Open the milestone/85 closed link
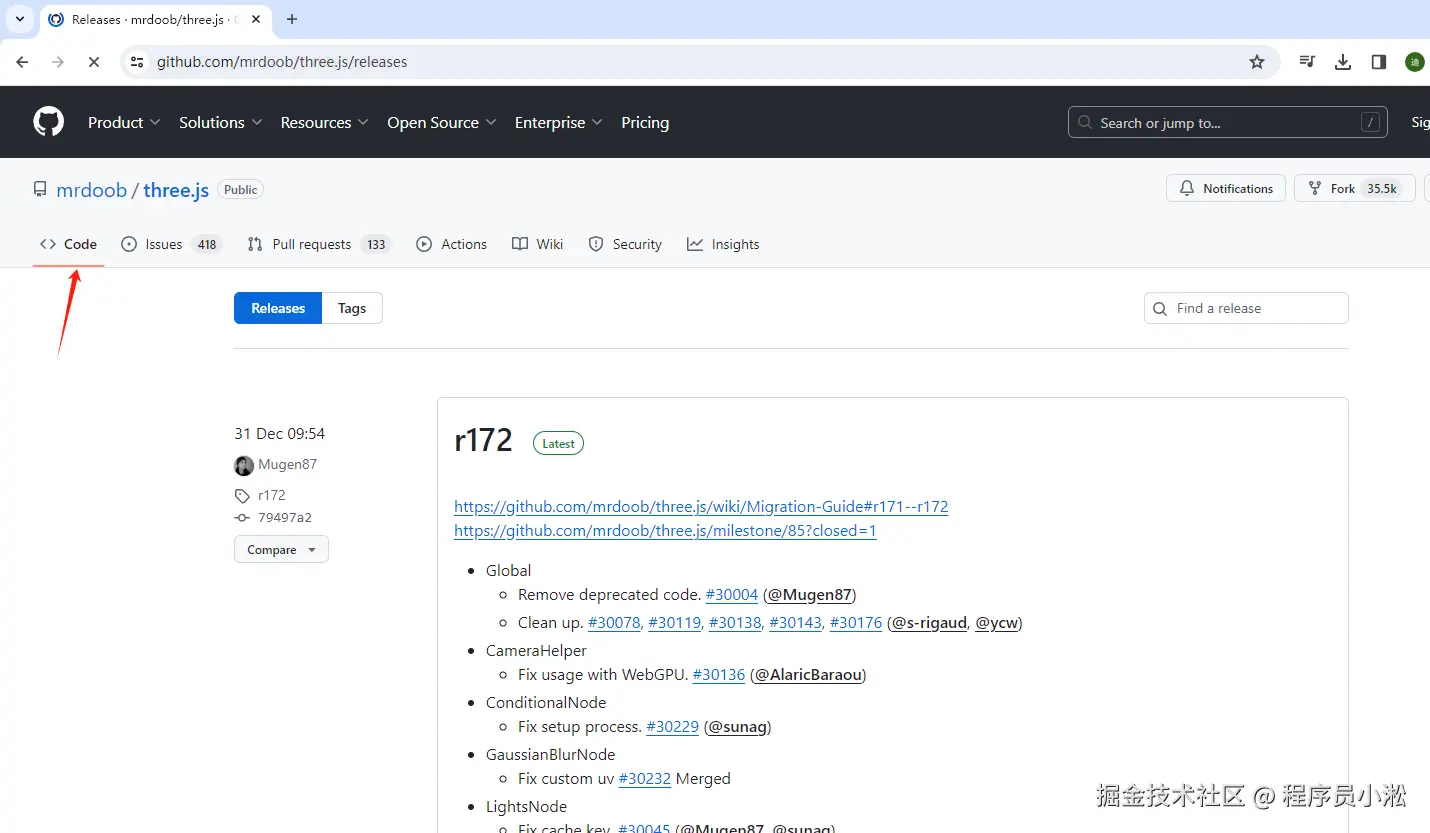The height and width of the screenshot is (833, 1430). pos(665,530)
